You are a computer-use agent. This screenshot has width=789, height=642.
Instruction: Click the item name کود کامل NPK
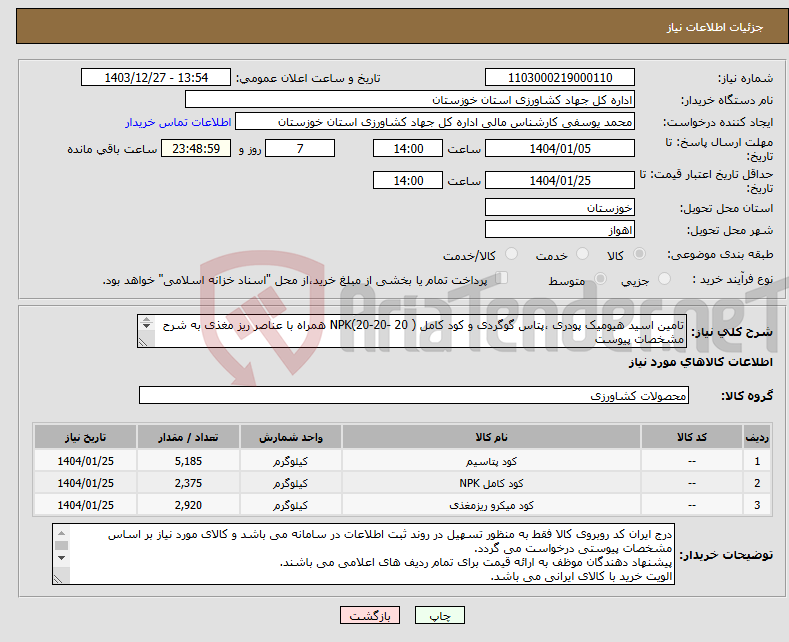(x=491, y=484)
